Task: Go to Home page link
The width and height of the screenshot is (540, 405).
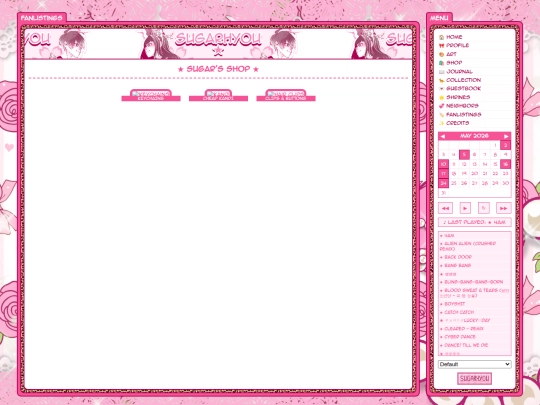Action: (454, 37)
